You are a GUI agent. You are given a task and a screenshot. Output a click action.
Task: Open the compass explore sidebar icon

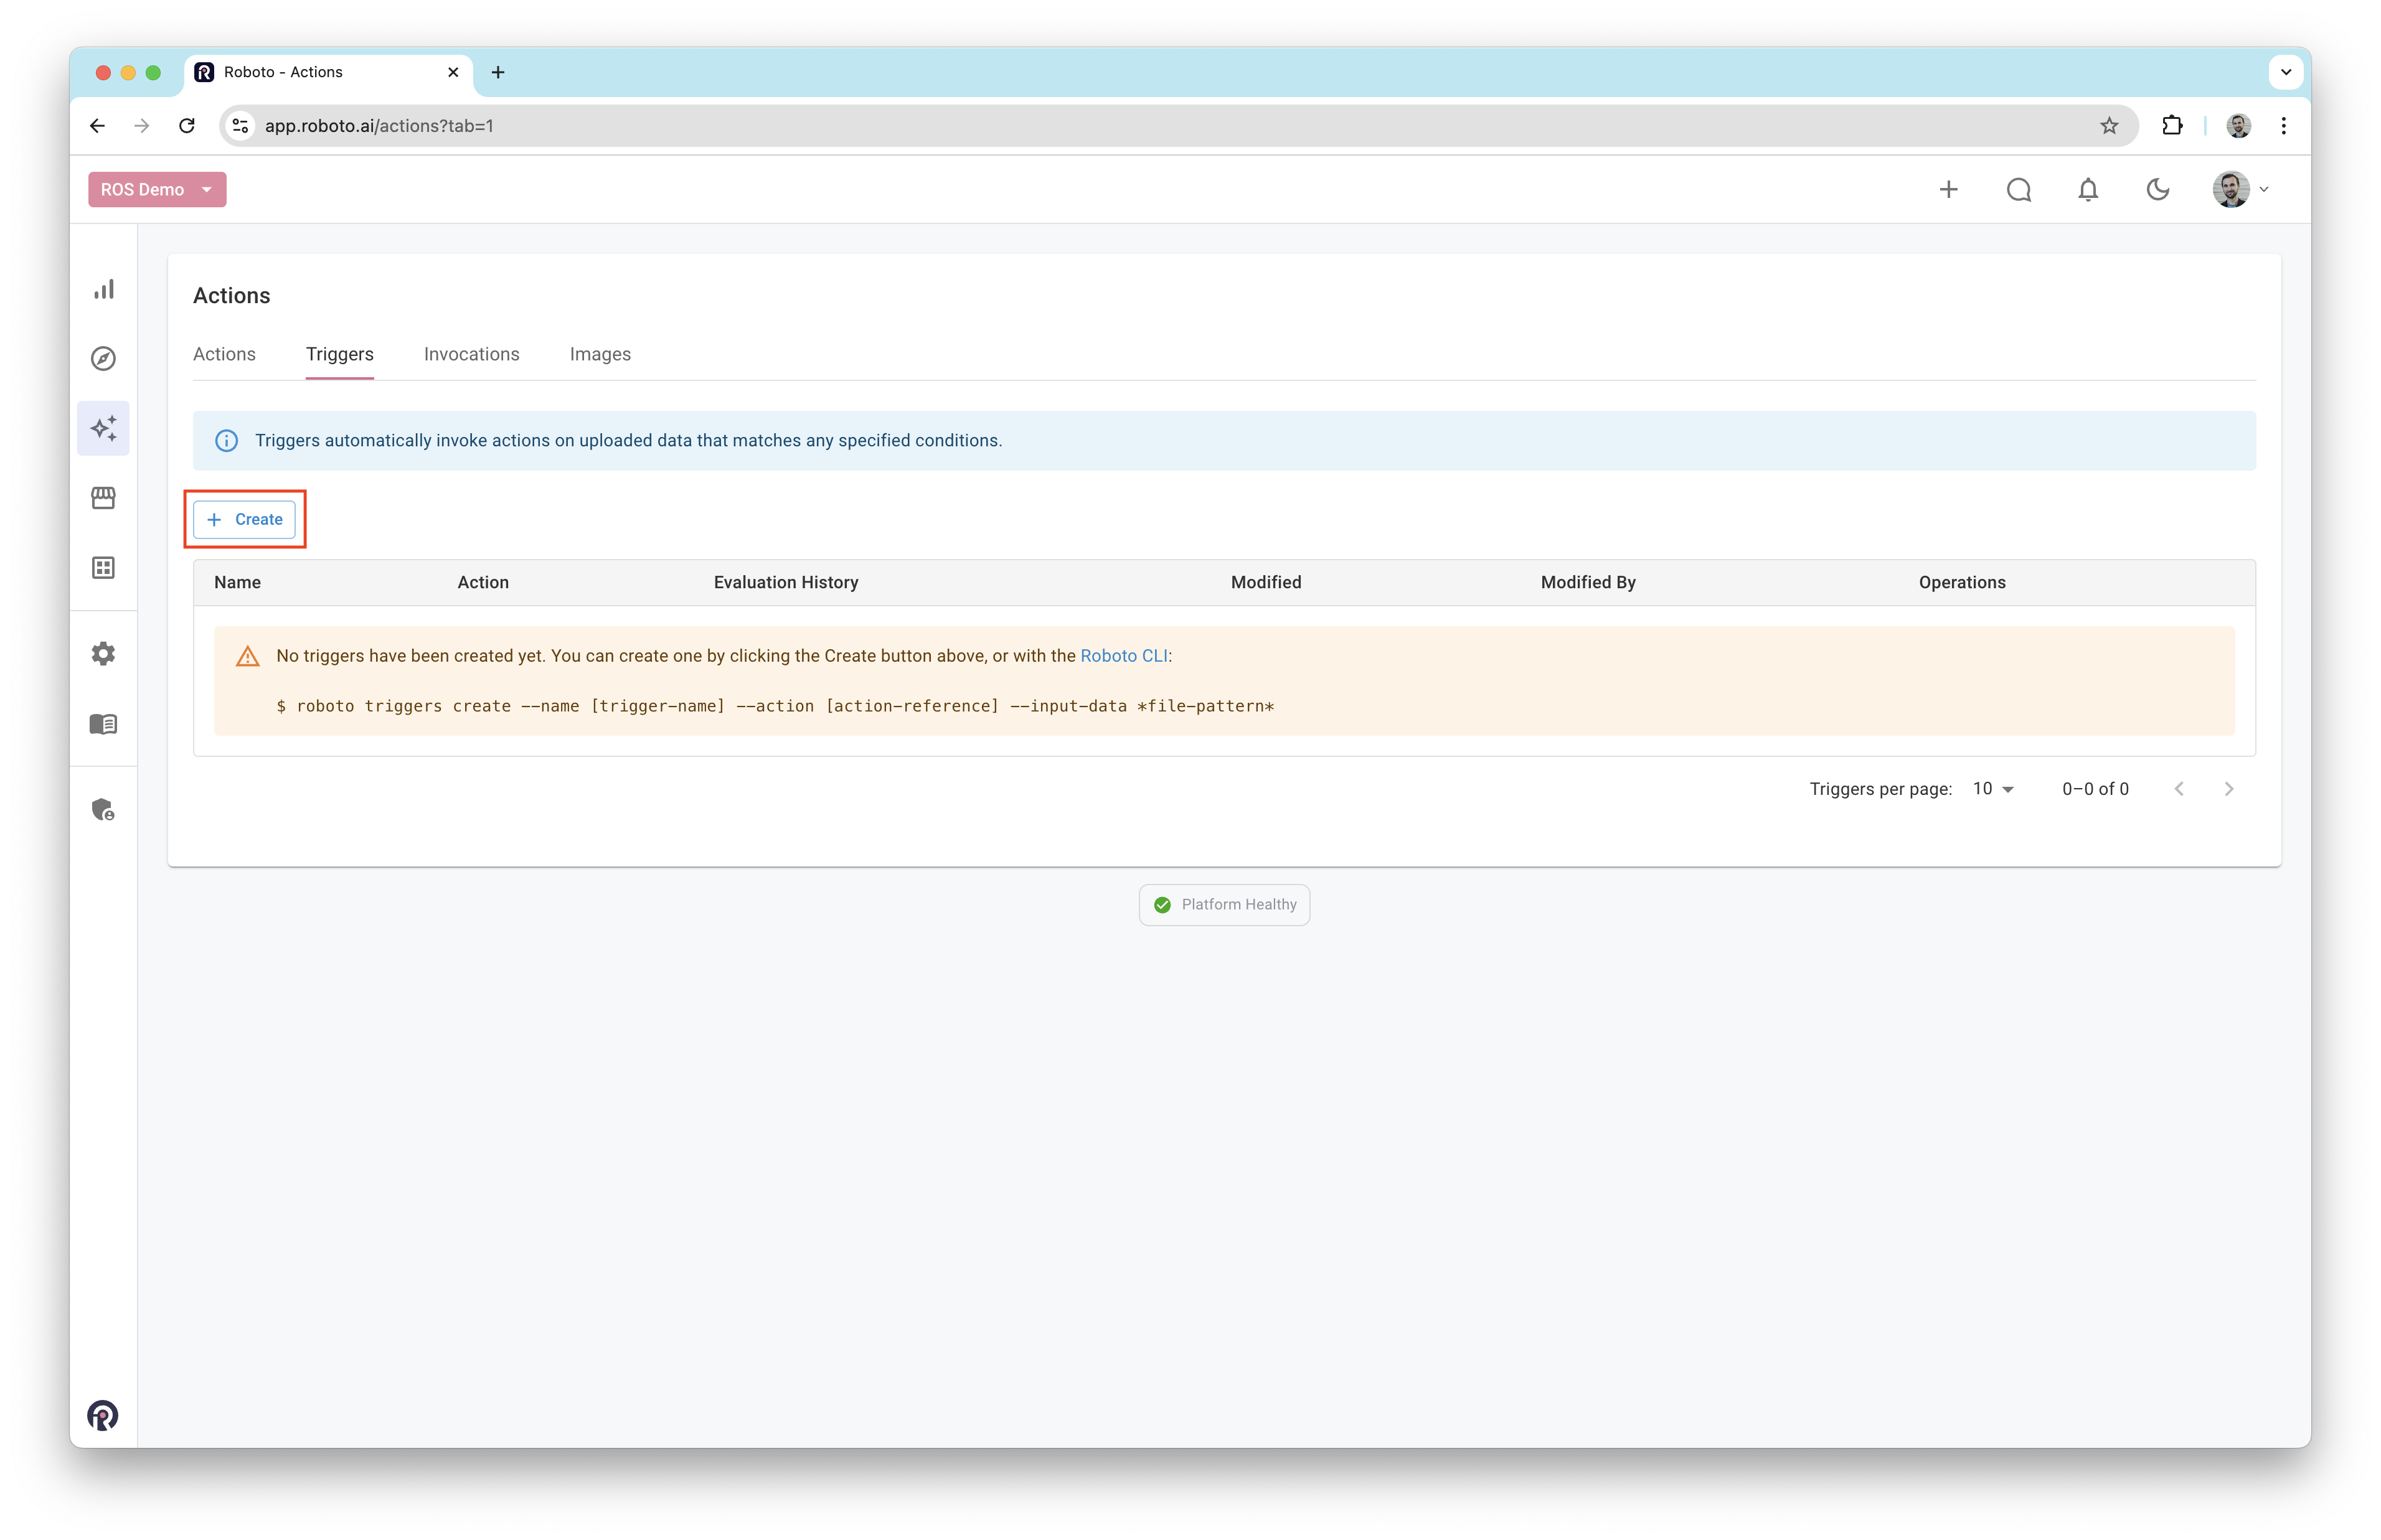(x=104, y=359)
